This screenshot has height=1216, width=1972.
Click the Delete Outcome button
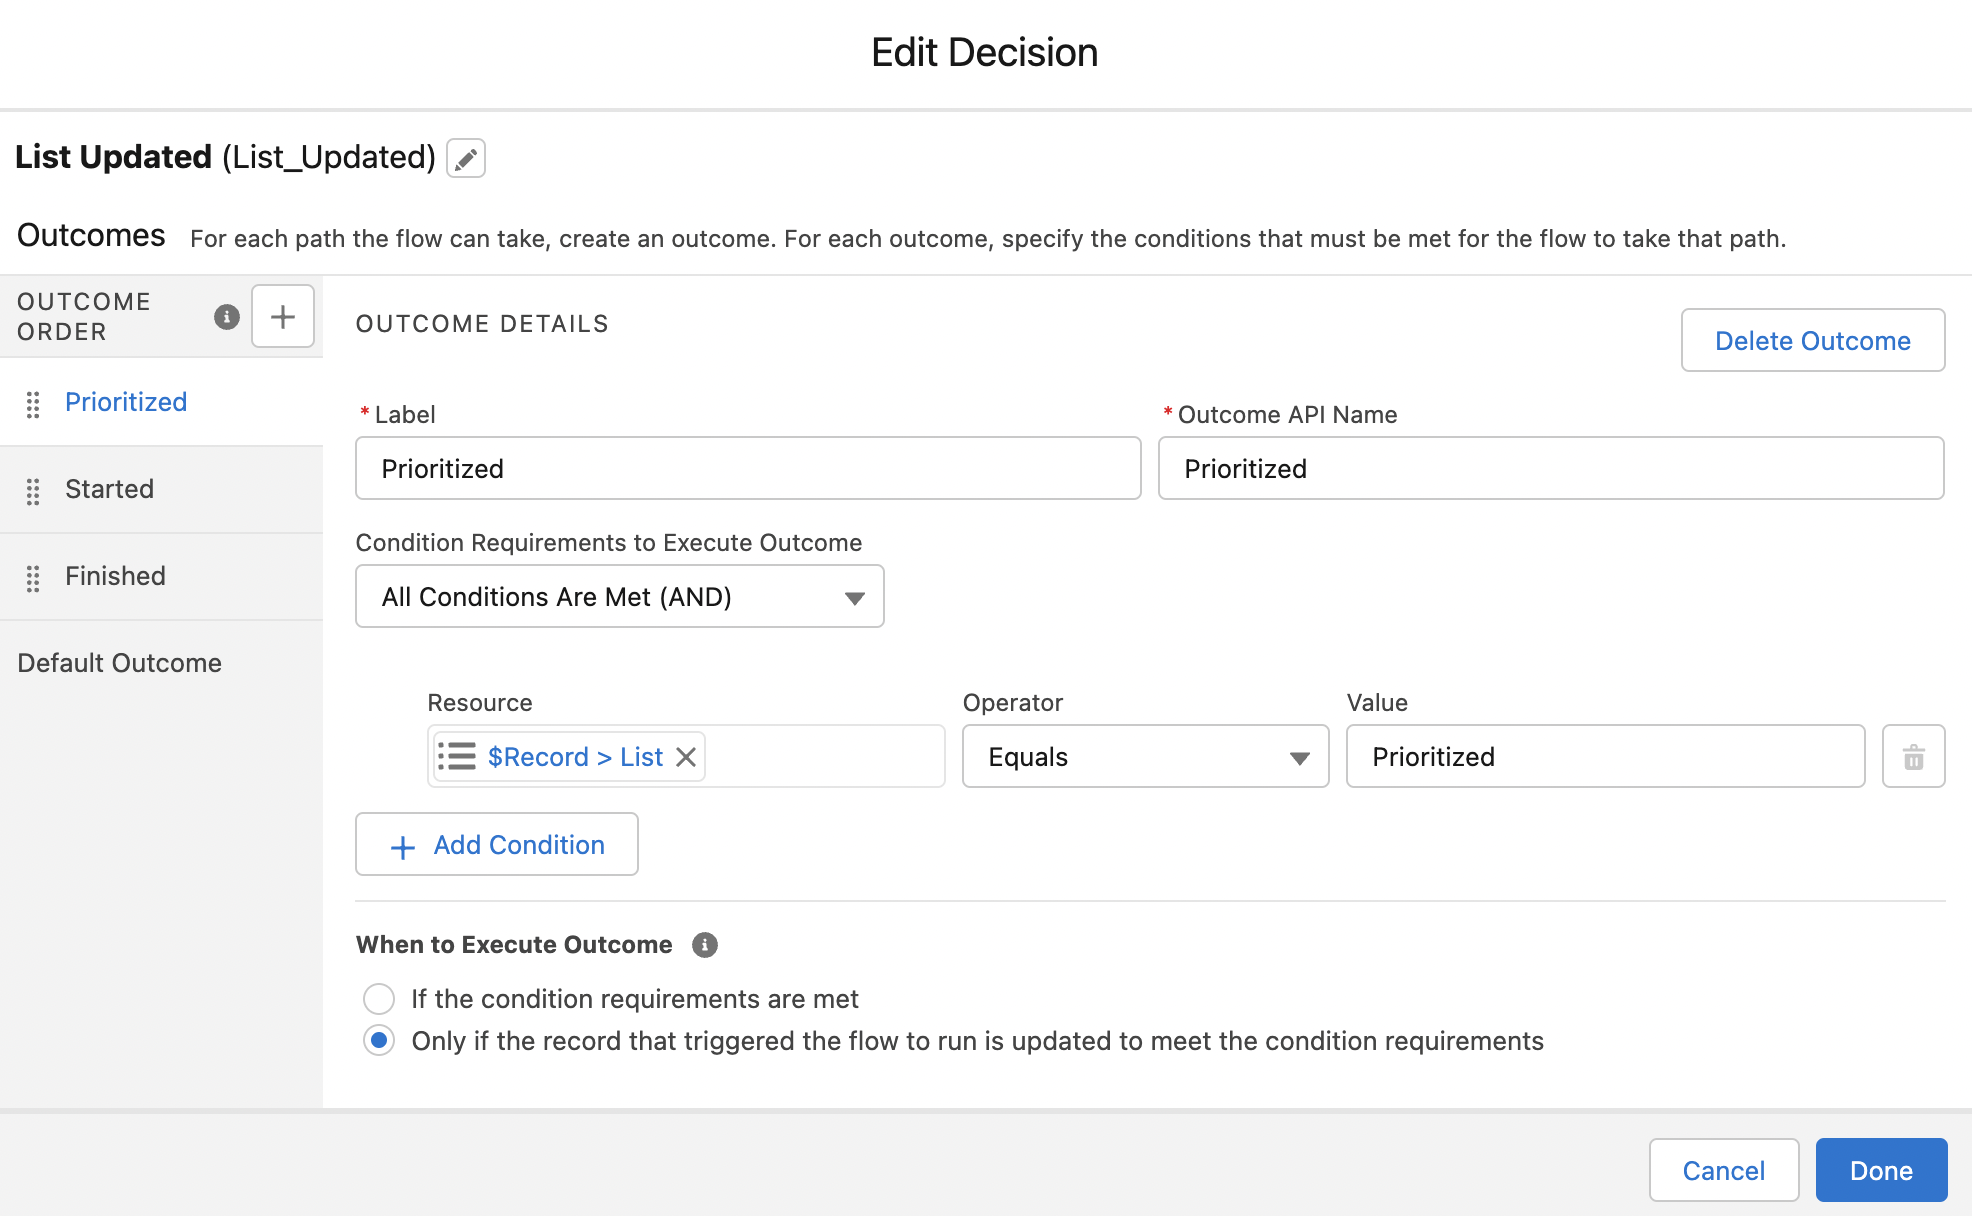click(x=1812, y=340)
